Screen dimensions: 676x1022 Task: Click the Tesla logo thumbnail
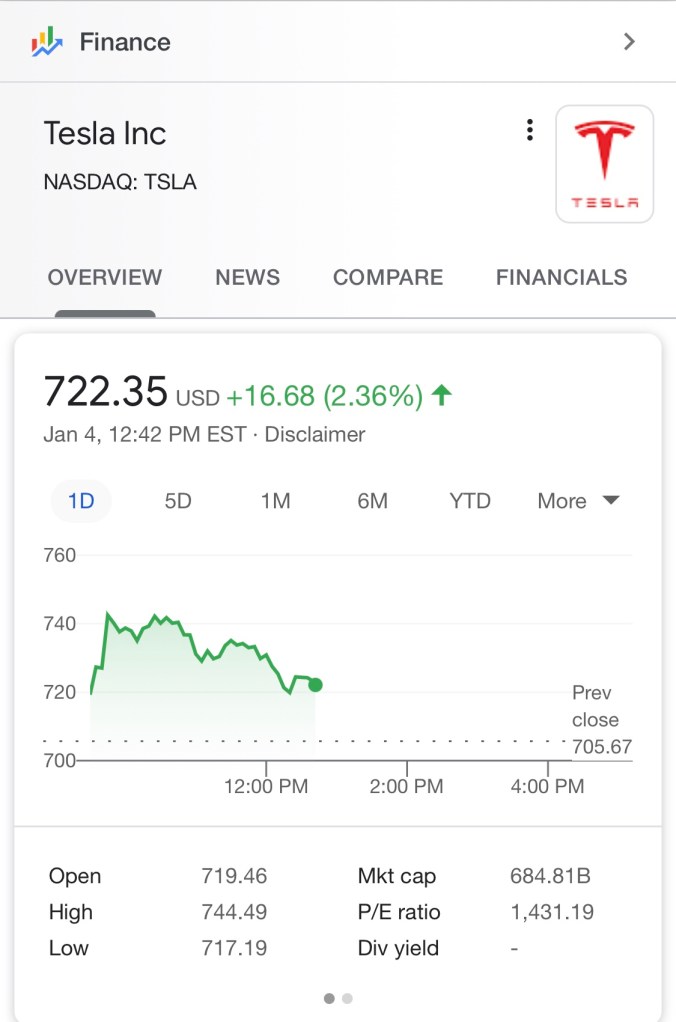(x=604, y=164)
